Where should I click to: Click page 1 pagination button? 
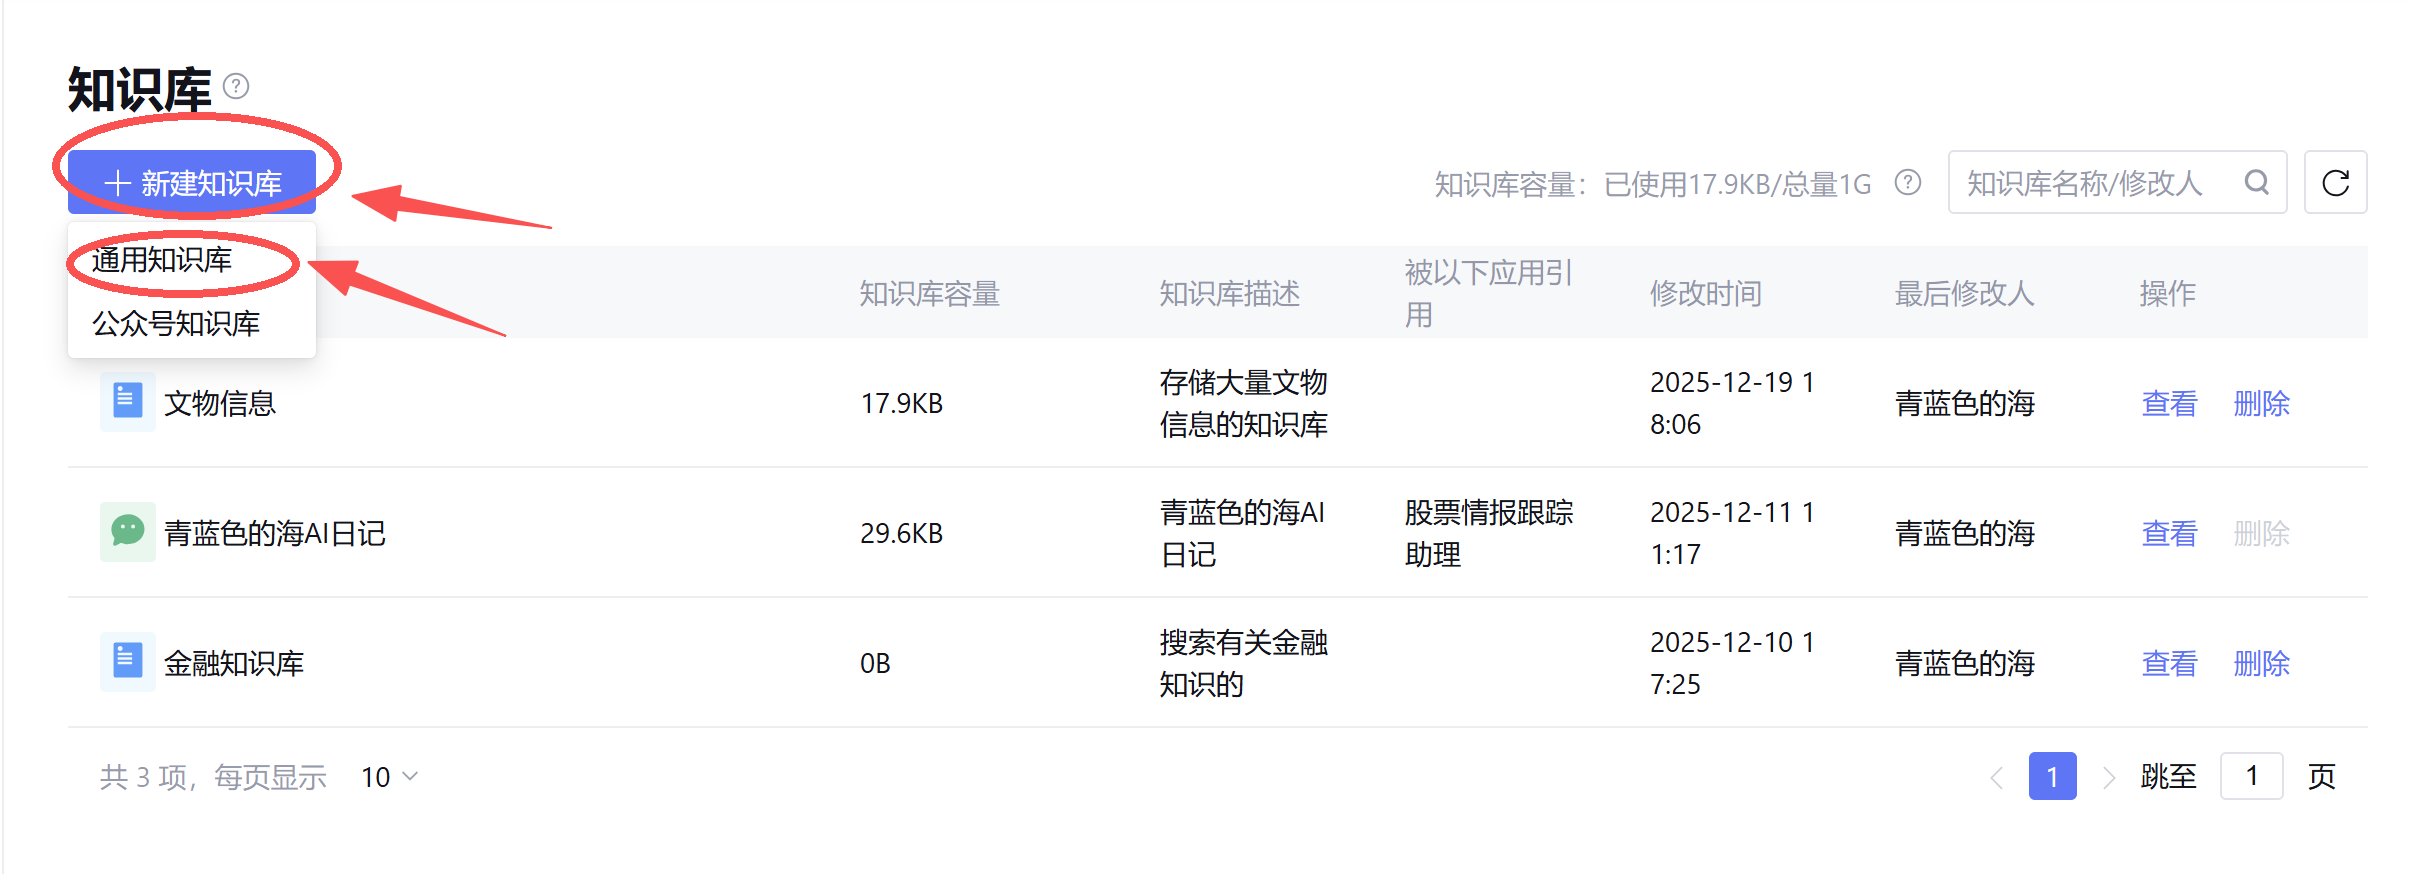click(x=2052, y=777)
